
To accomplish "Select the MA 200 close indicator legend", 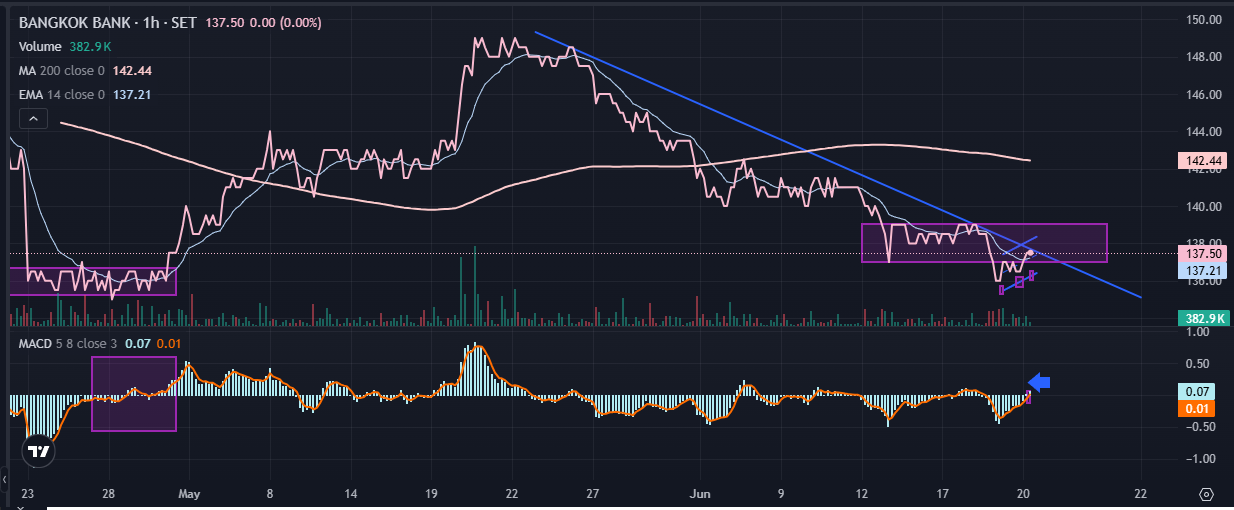I will tap(62, 70).
